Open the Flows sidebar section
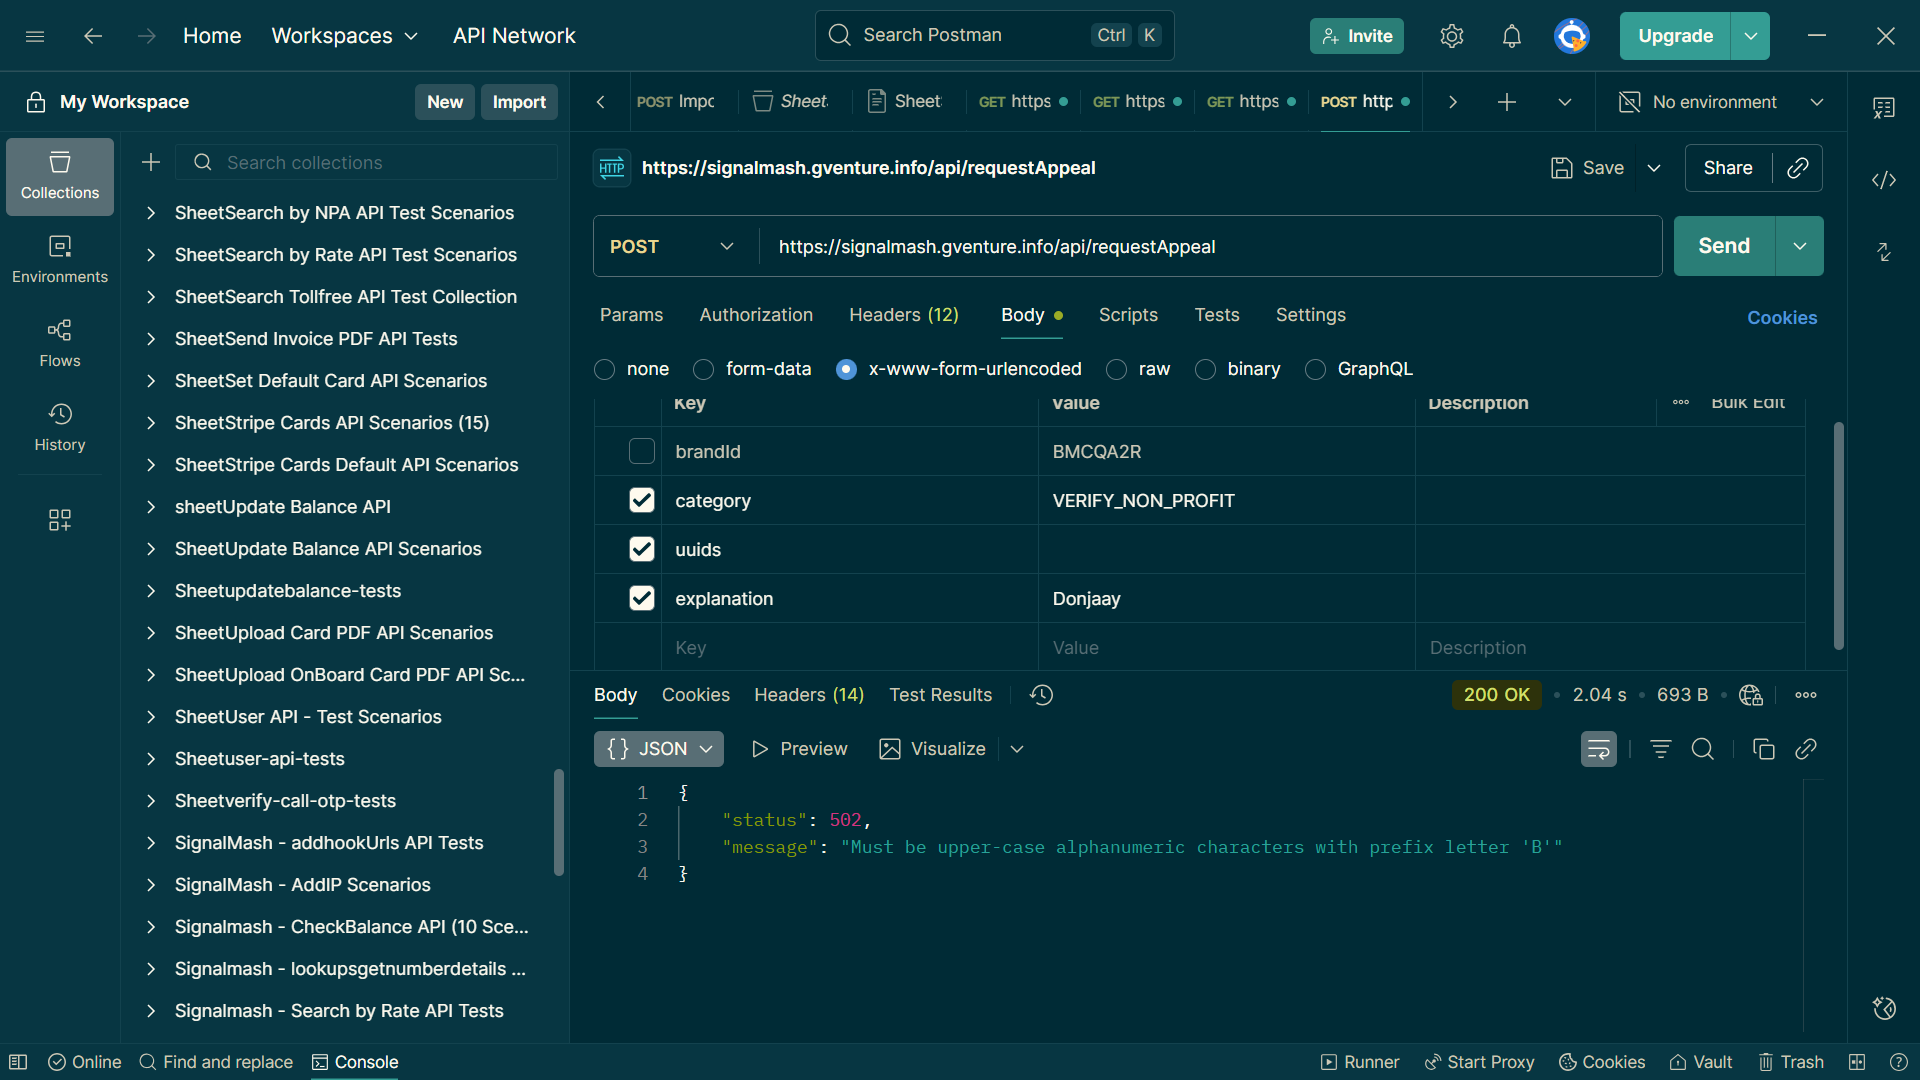1920x1080 pixels. [60, 343]
